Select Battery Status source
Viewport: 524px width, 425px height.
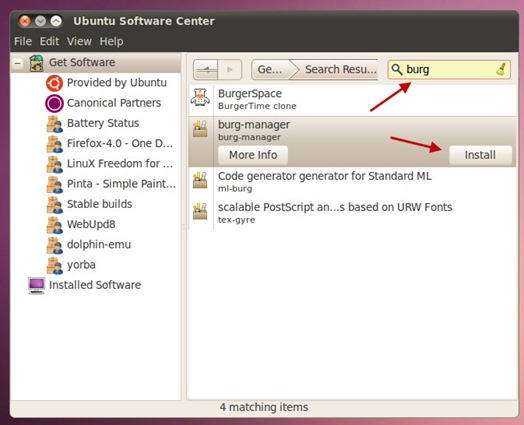click(103, 123)
